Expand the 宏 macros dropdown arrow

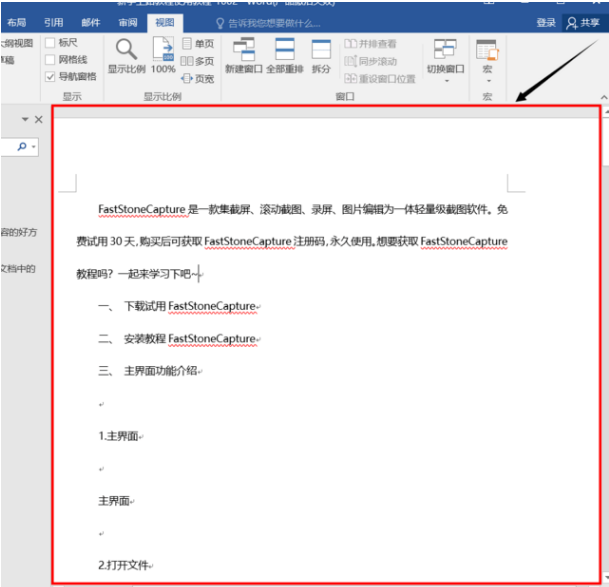[x=489, y=81]
